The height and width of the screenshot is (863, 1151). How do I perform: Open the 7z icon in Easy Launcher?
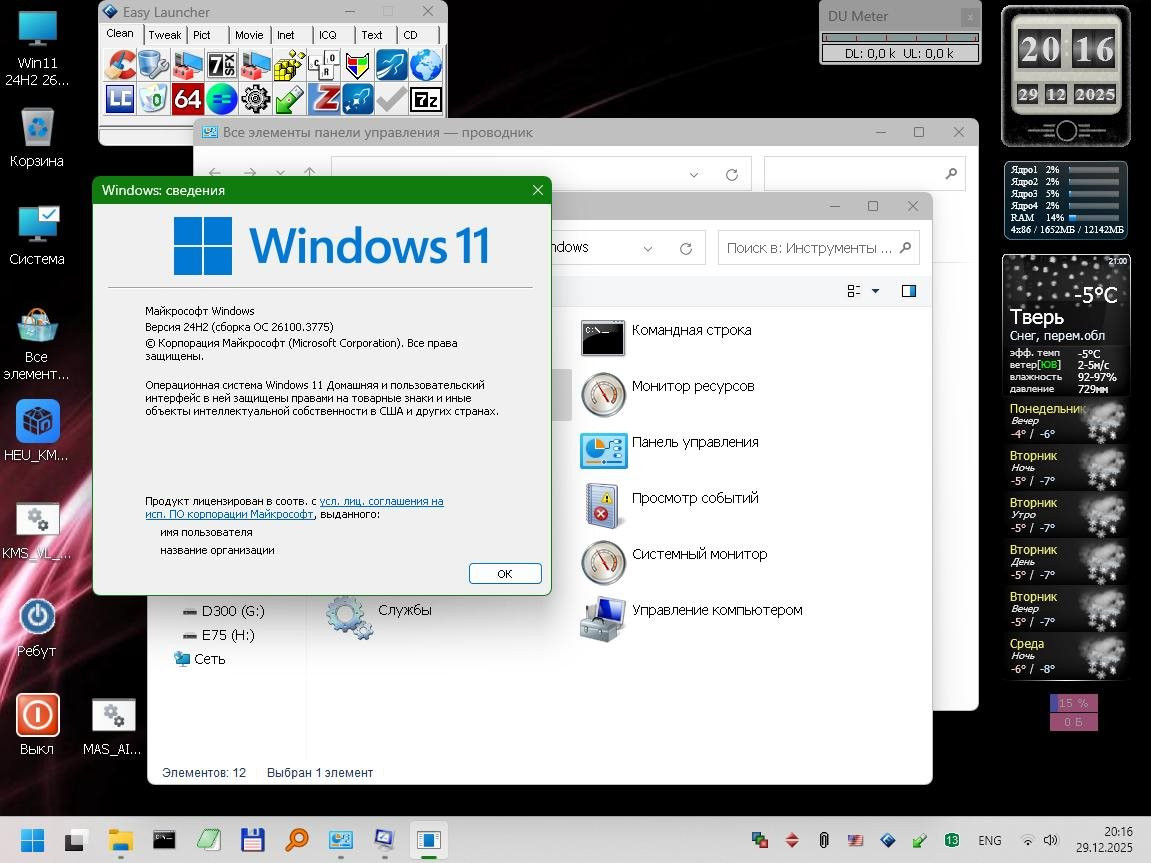[x=426, y=98]
